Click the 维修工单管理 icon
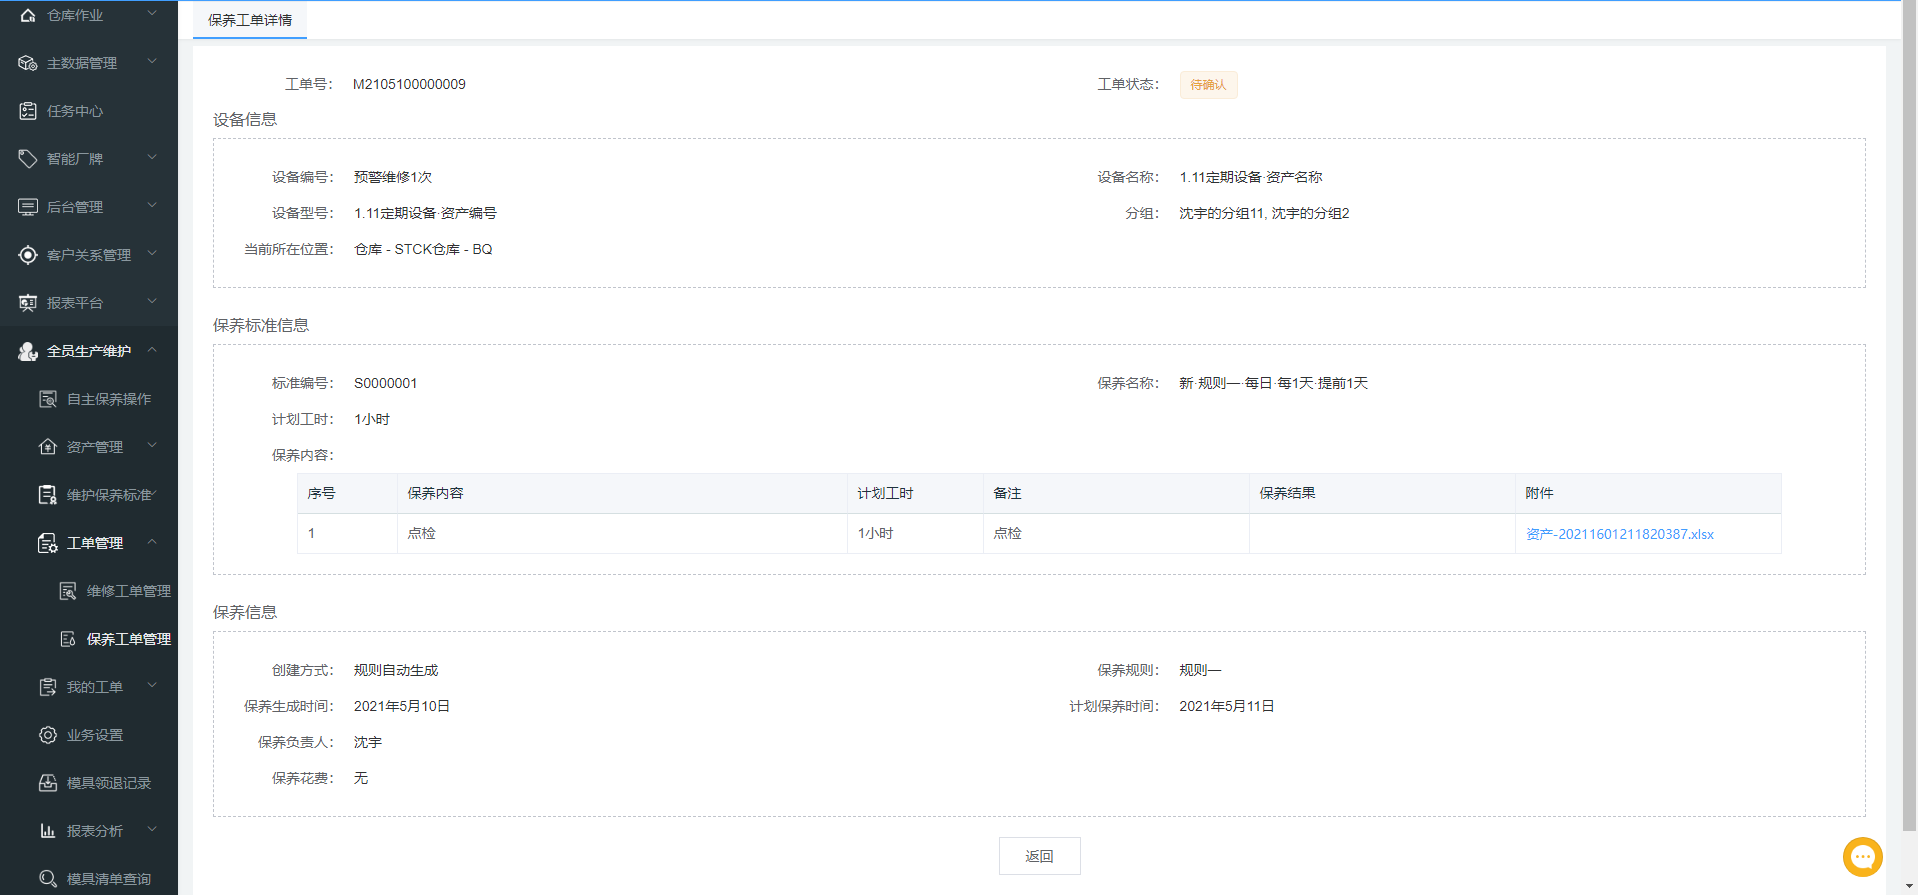The height and width of the screenshot is (895, 1918). (x=68, y=591)
